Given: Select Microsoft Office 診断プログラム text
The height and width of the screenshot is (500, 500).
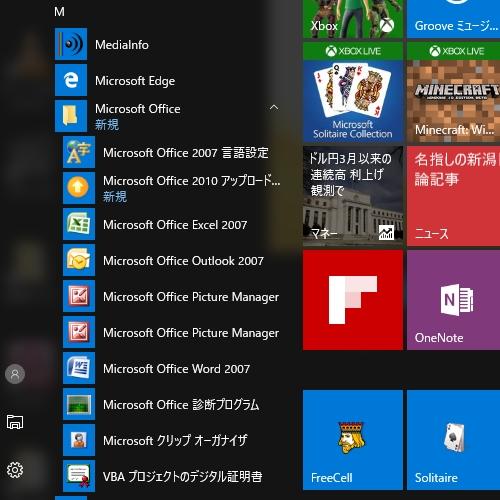Looking at the screenshot, I should [181, 405].
